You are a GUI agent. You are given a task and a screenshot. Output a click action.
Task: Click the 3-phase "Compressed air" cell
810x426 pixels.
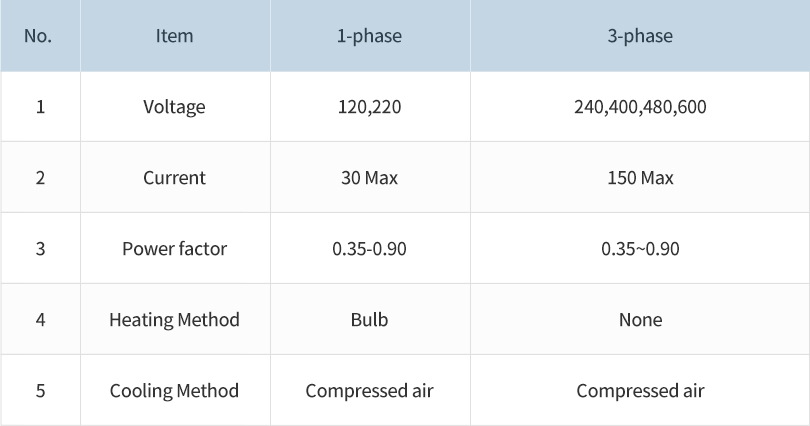[640, 391]
